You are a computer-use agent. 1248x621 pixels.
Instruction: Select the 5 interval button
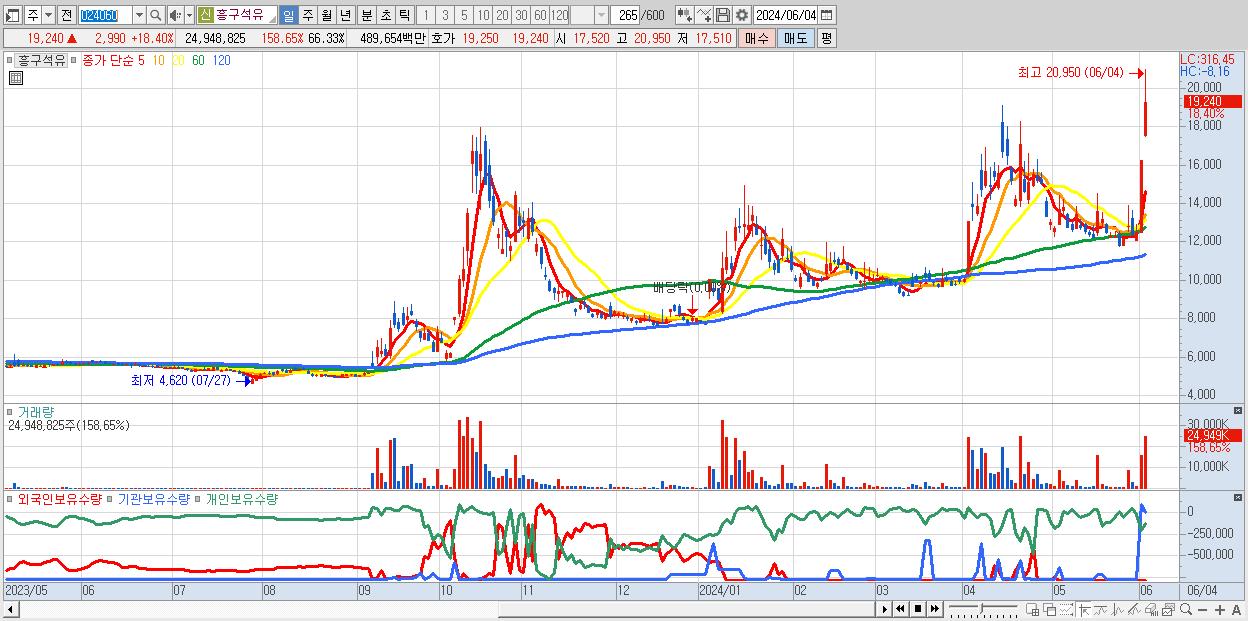(x=464, y=15)
